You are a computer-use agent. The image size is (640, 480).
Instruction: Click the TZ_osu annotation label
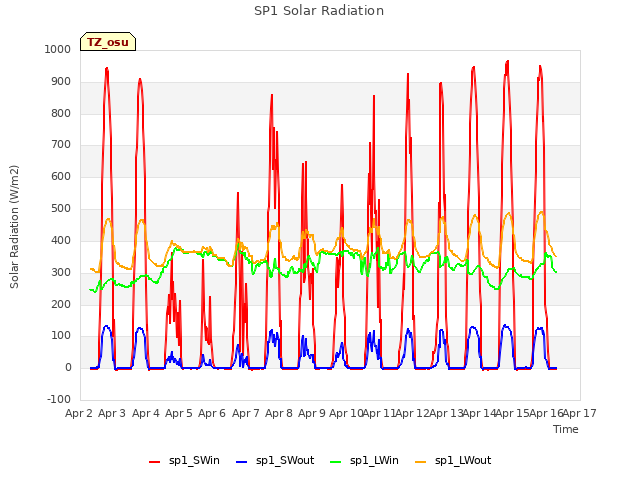click(108, 42)
